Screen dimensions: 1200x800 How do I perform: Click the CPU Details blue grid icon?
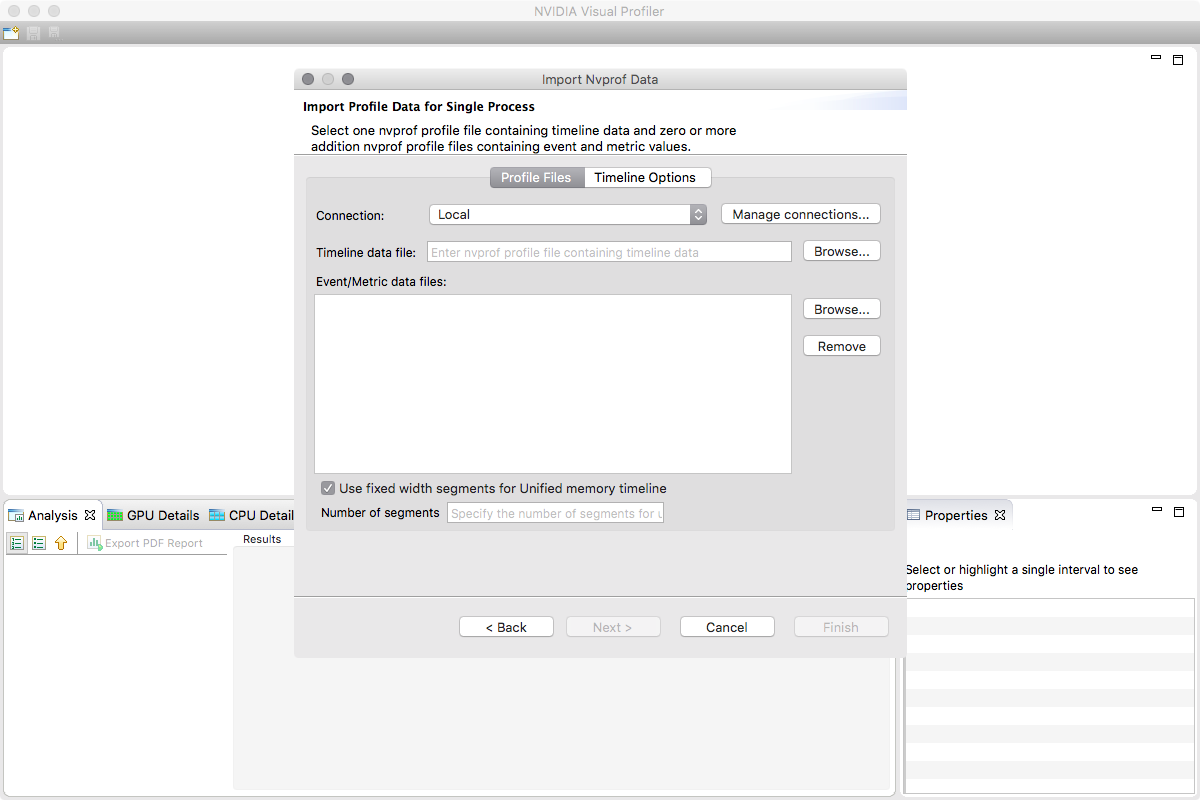pos(217,515)
